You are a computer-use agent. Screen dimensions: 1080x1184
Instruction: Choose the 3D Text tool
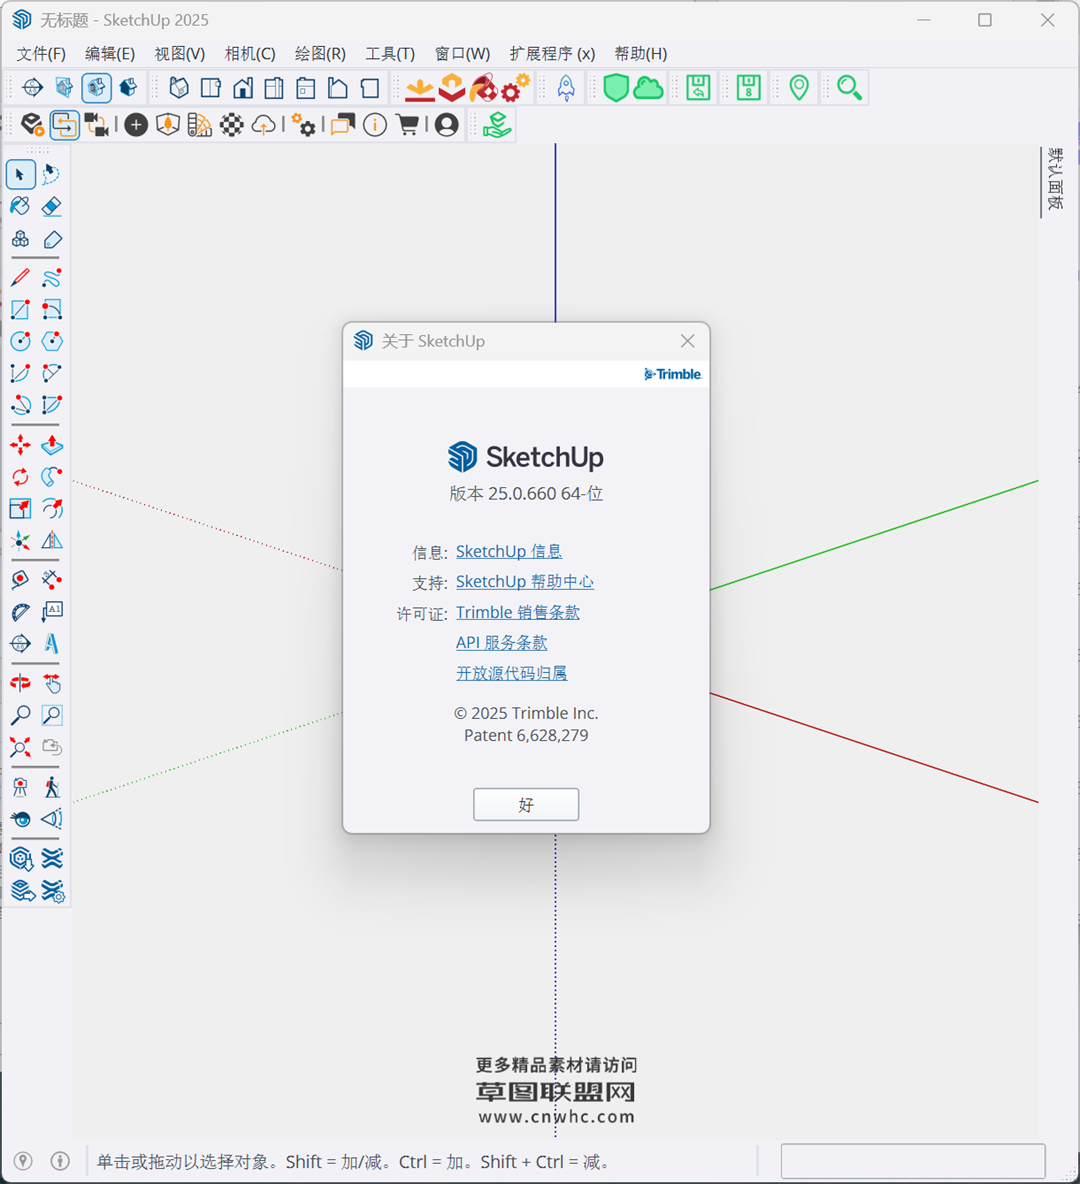(51, 643)
